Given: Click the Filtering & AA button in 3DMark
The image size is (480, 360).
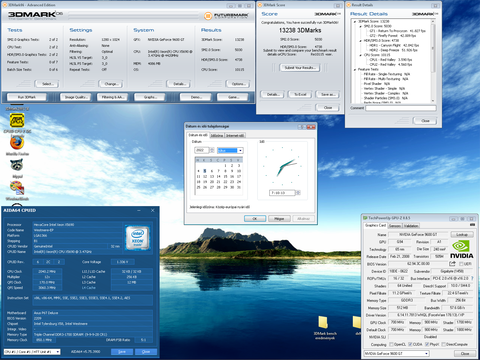Looking at the screenshot, I should (x=112, y=97).
